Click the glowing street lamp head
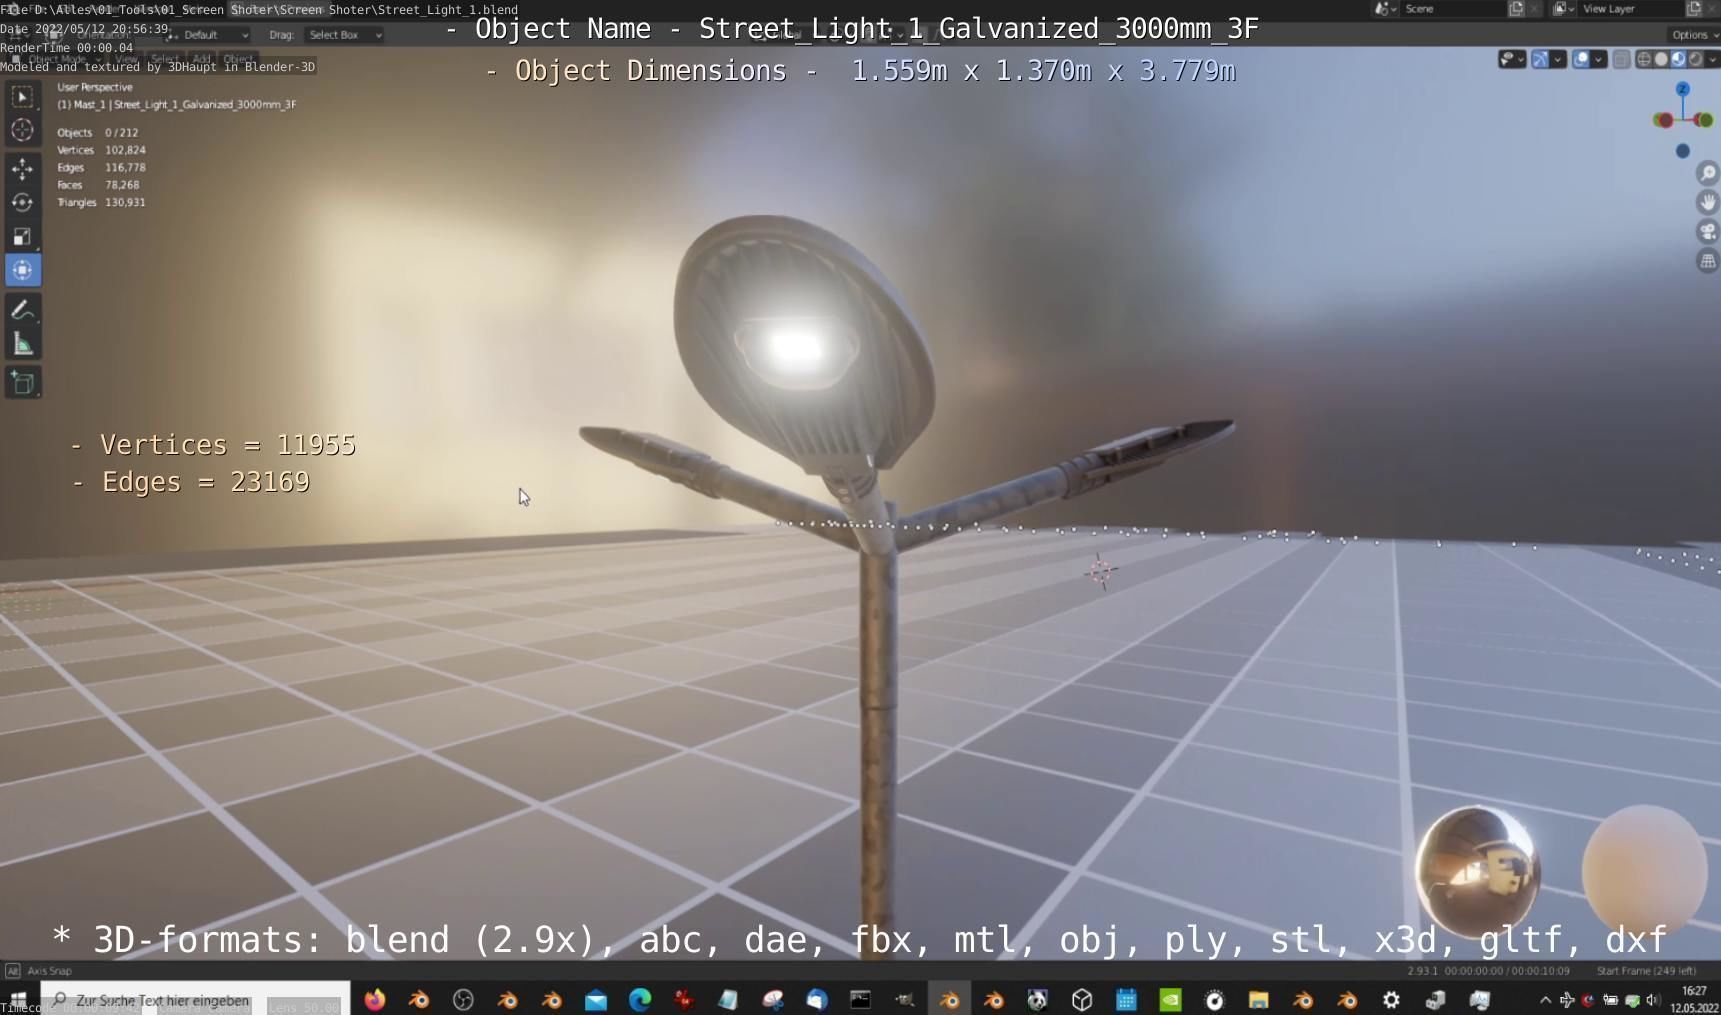Screen dimensions: 1721x1015 803,340
